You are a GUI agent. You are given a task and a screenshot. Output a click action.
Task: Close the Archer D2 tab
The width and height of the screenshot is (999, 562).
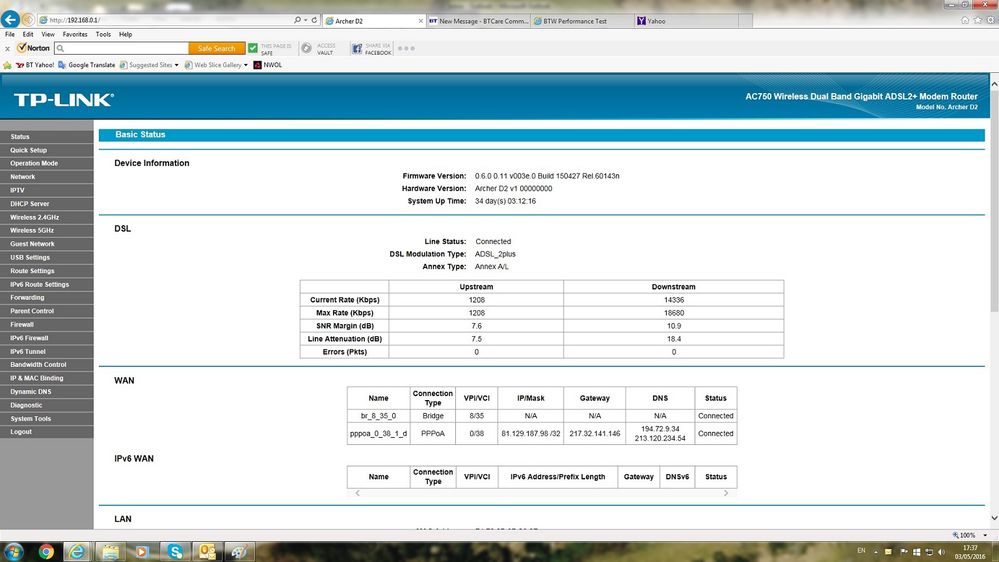[420, 21]
